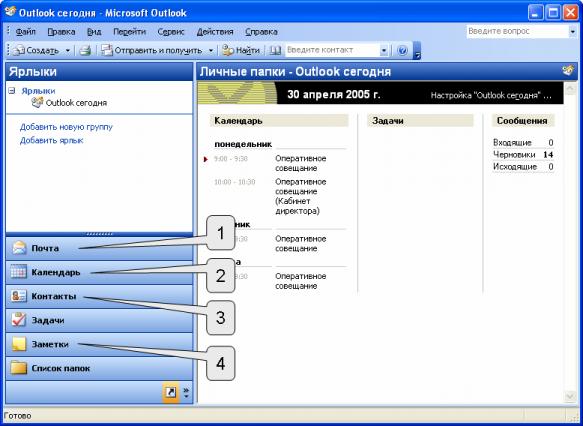Open the Введите контакт combo box arrow
This screenshot has height=426, width=583.
click(x=384, y=50)
